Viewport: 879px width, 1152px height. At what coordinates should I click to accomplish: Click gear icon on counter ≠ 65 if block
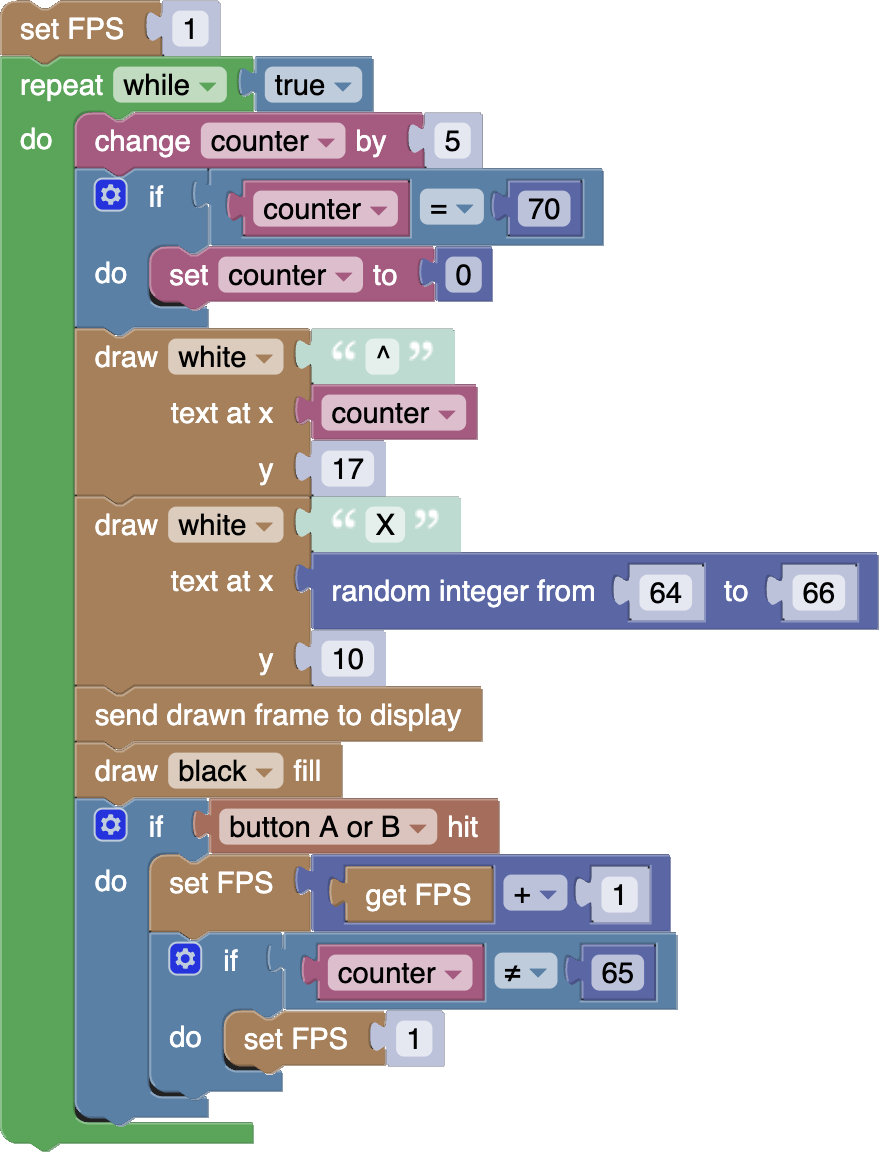[x=185, y=960]
